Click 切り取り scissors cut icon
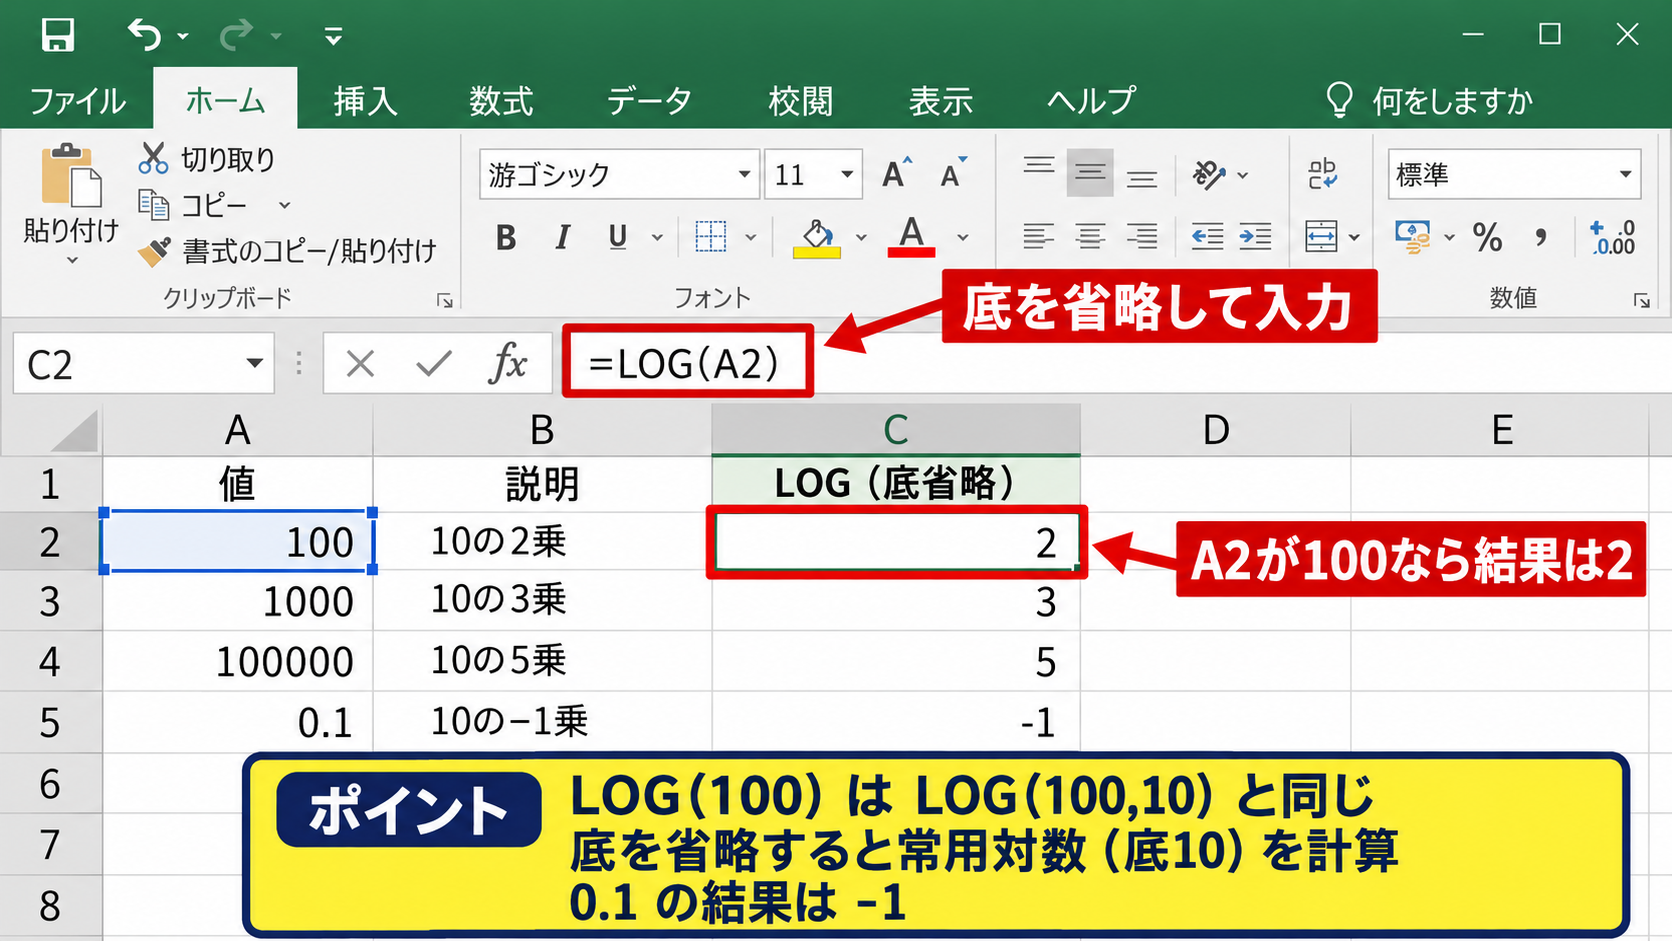This screenshot has height=941, width=1672. click(x=153, y=158)
